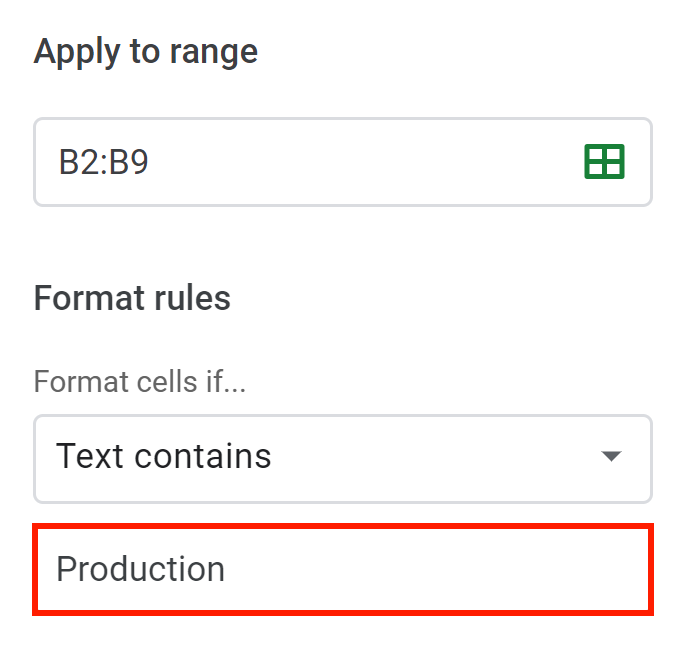Image resolution: width=686 pixels, height=649 pixels.
Task: Click the Format rules heading
Action: [132, 298]
